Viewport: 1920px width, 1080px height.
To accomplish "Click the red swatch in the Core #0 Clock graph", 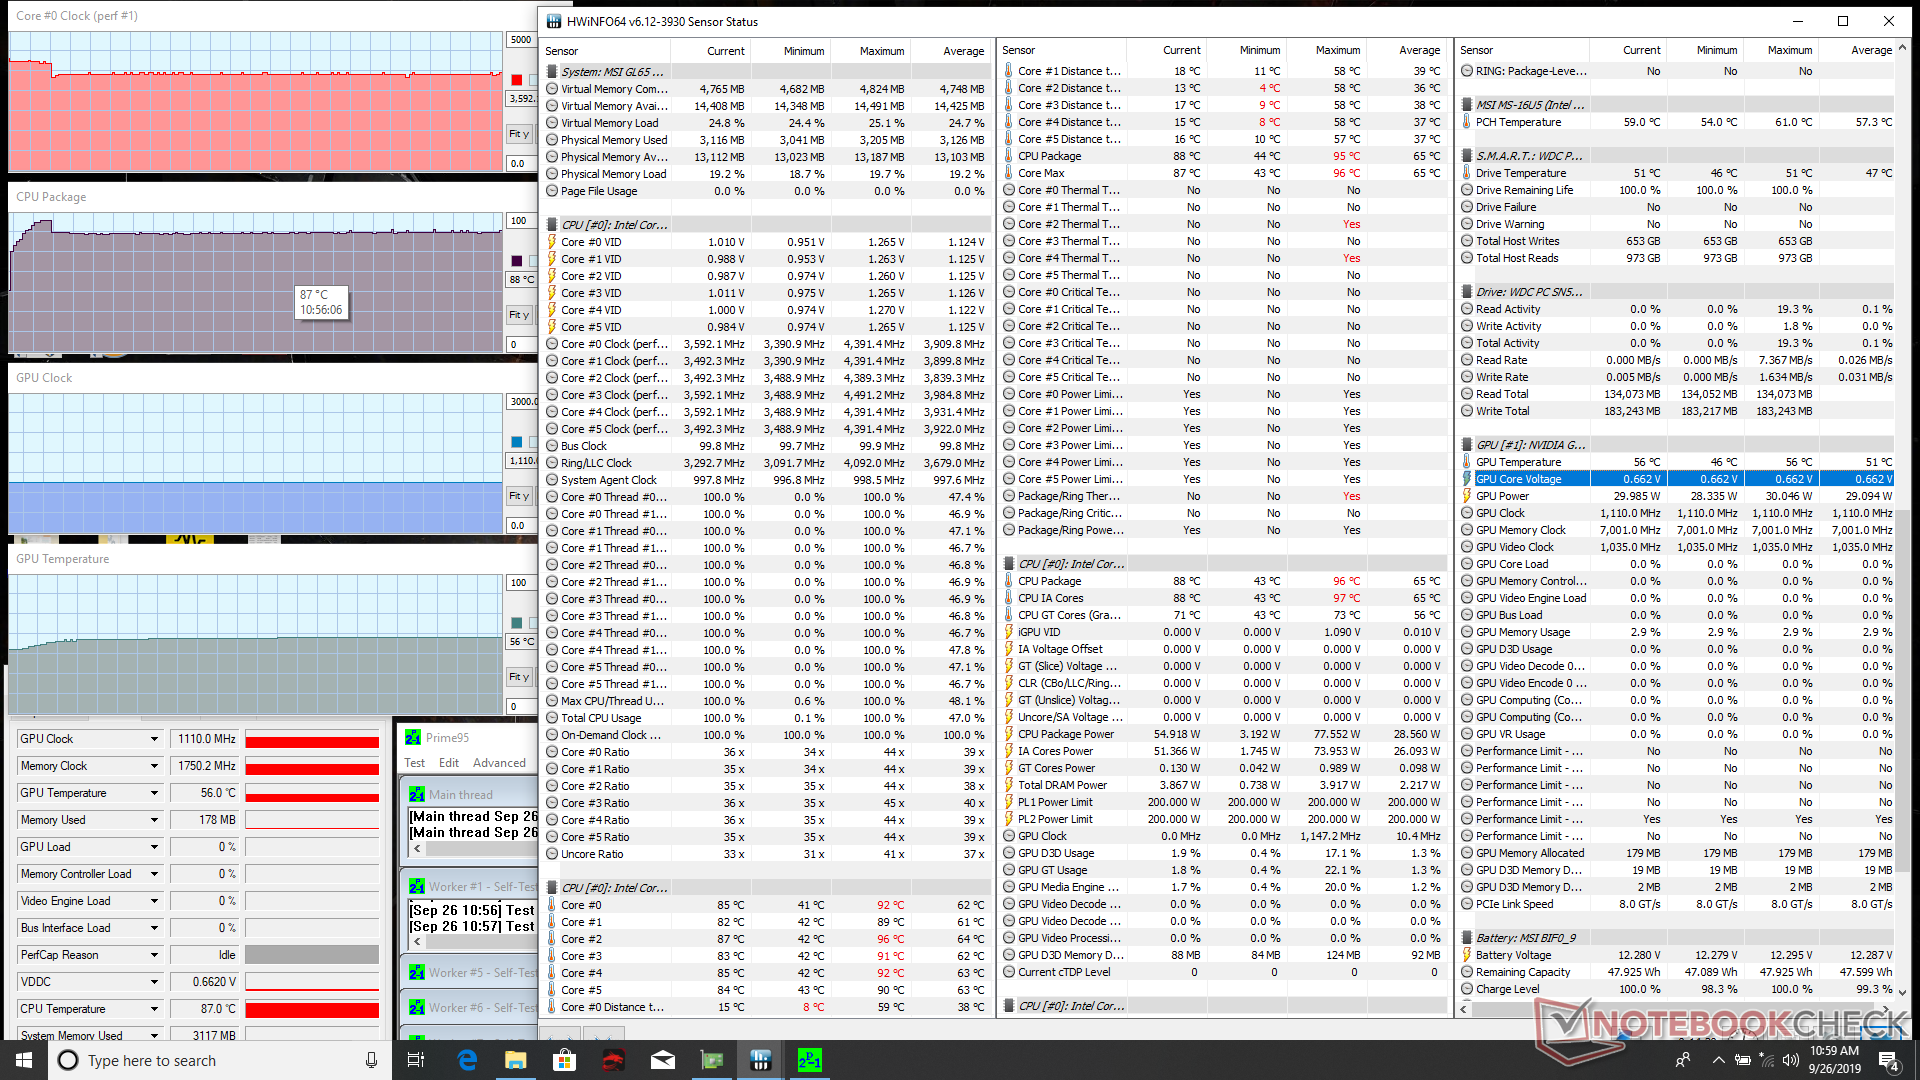I will tap(517, 80).
